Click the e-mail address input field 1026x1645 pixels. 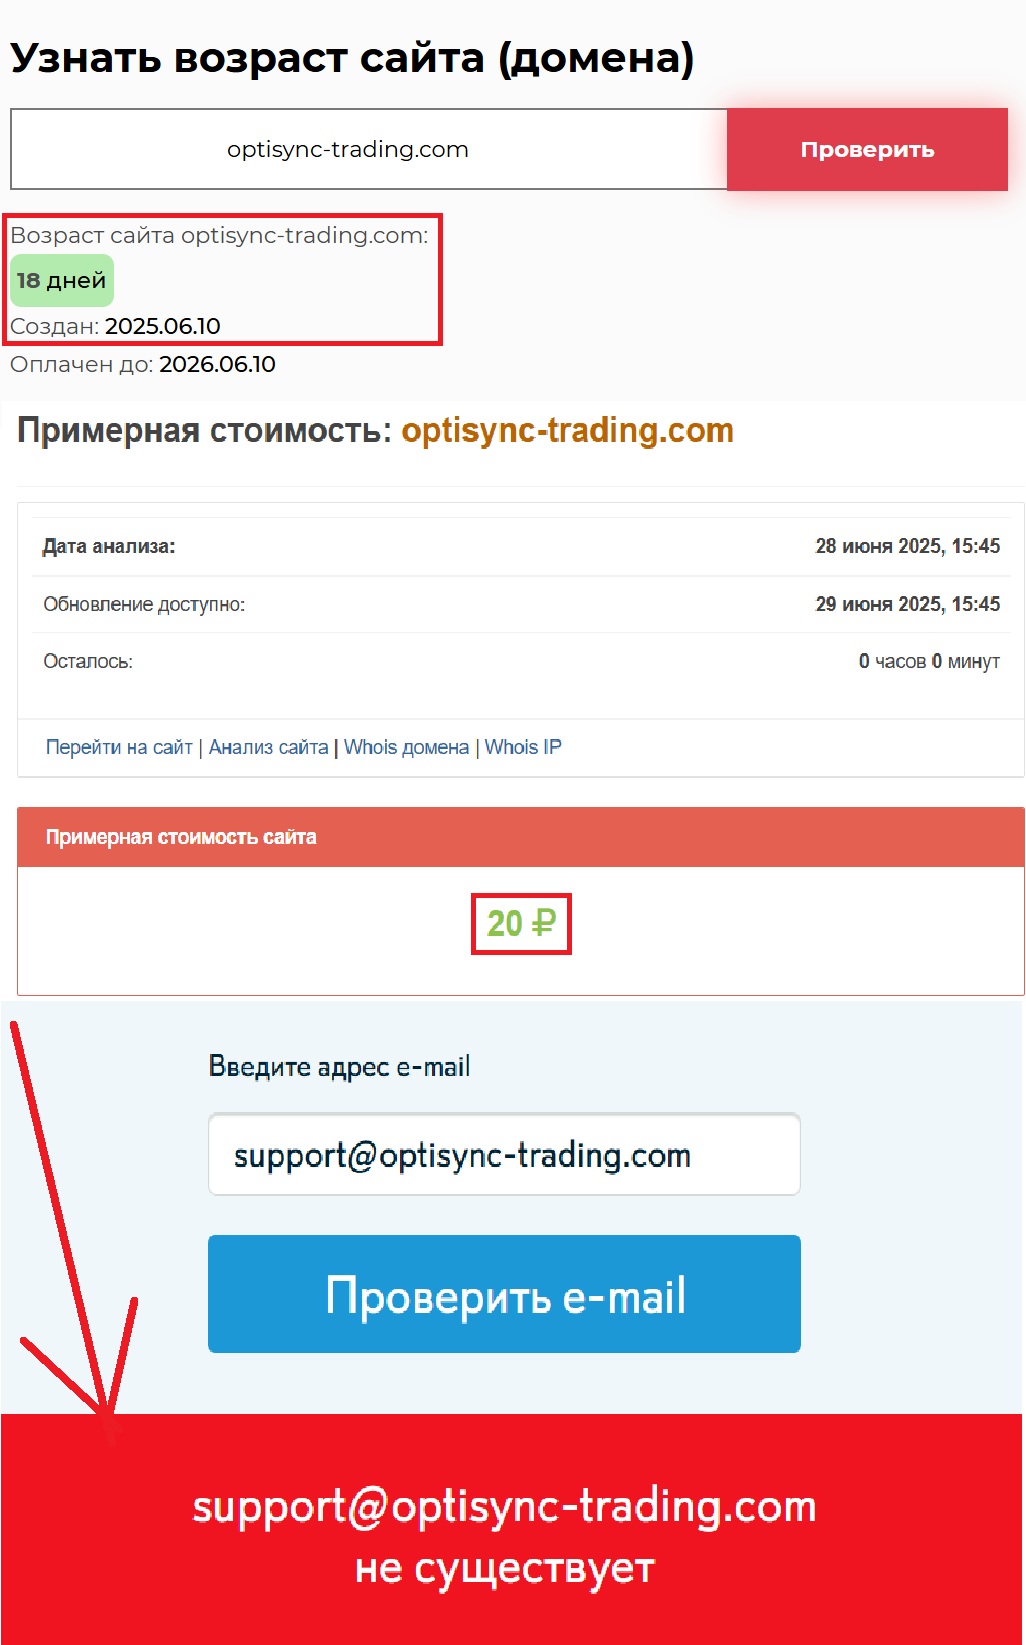coord(504,1154)
